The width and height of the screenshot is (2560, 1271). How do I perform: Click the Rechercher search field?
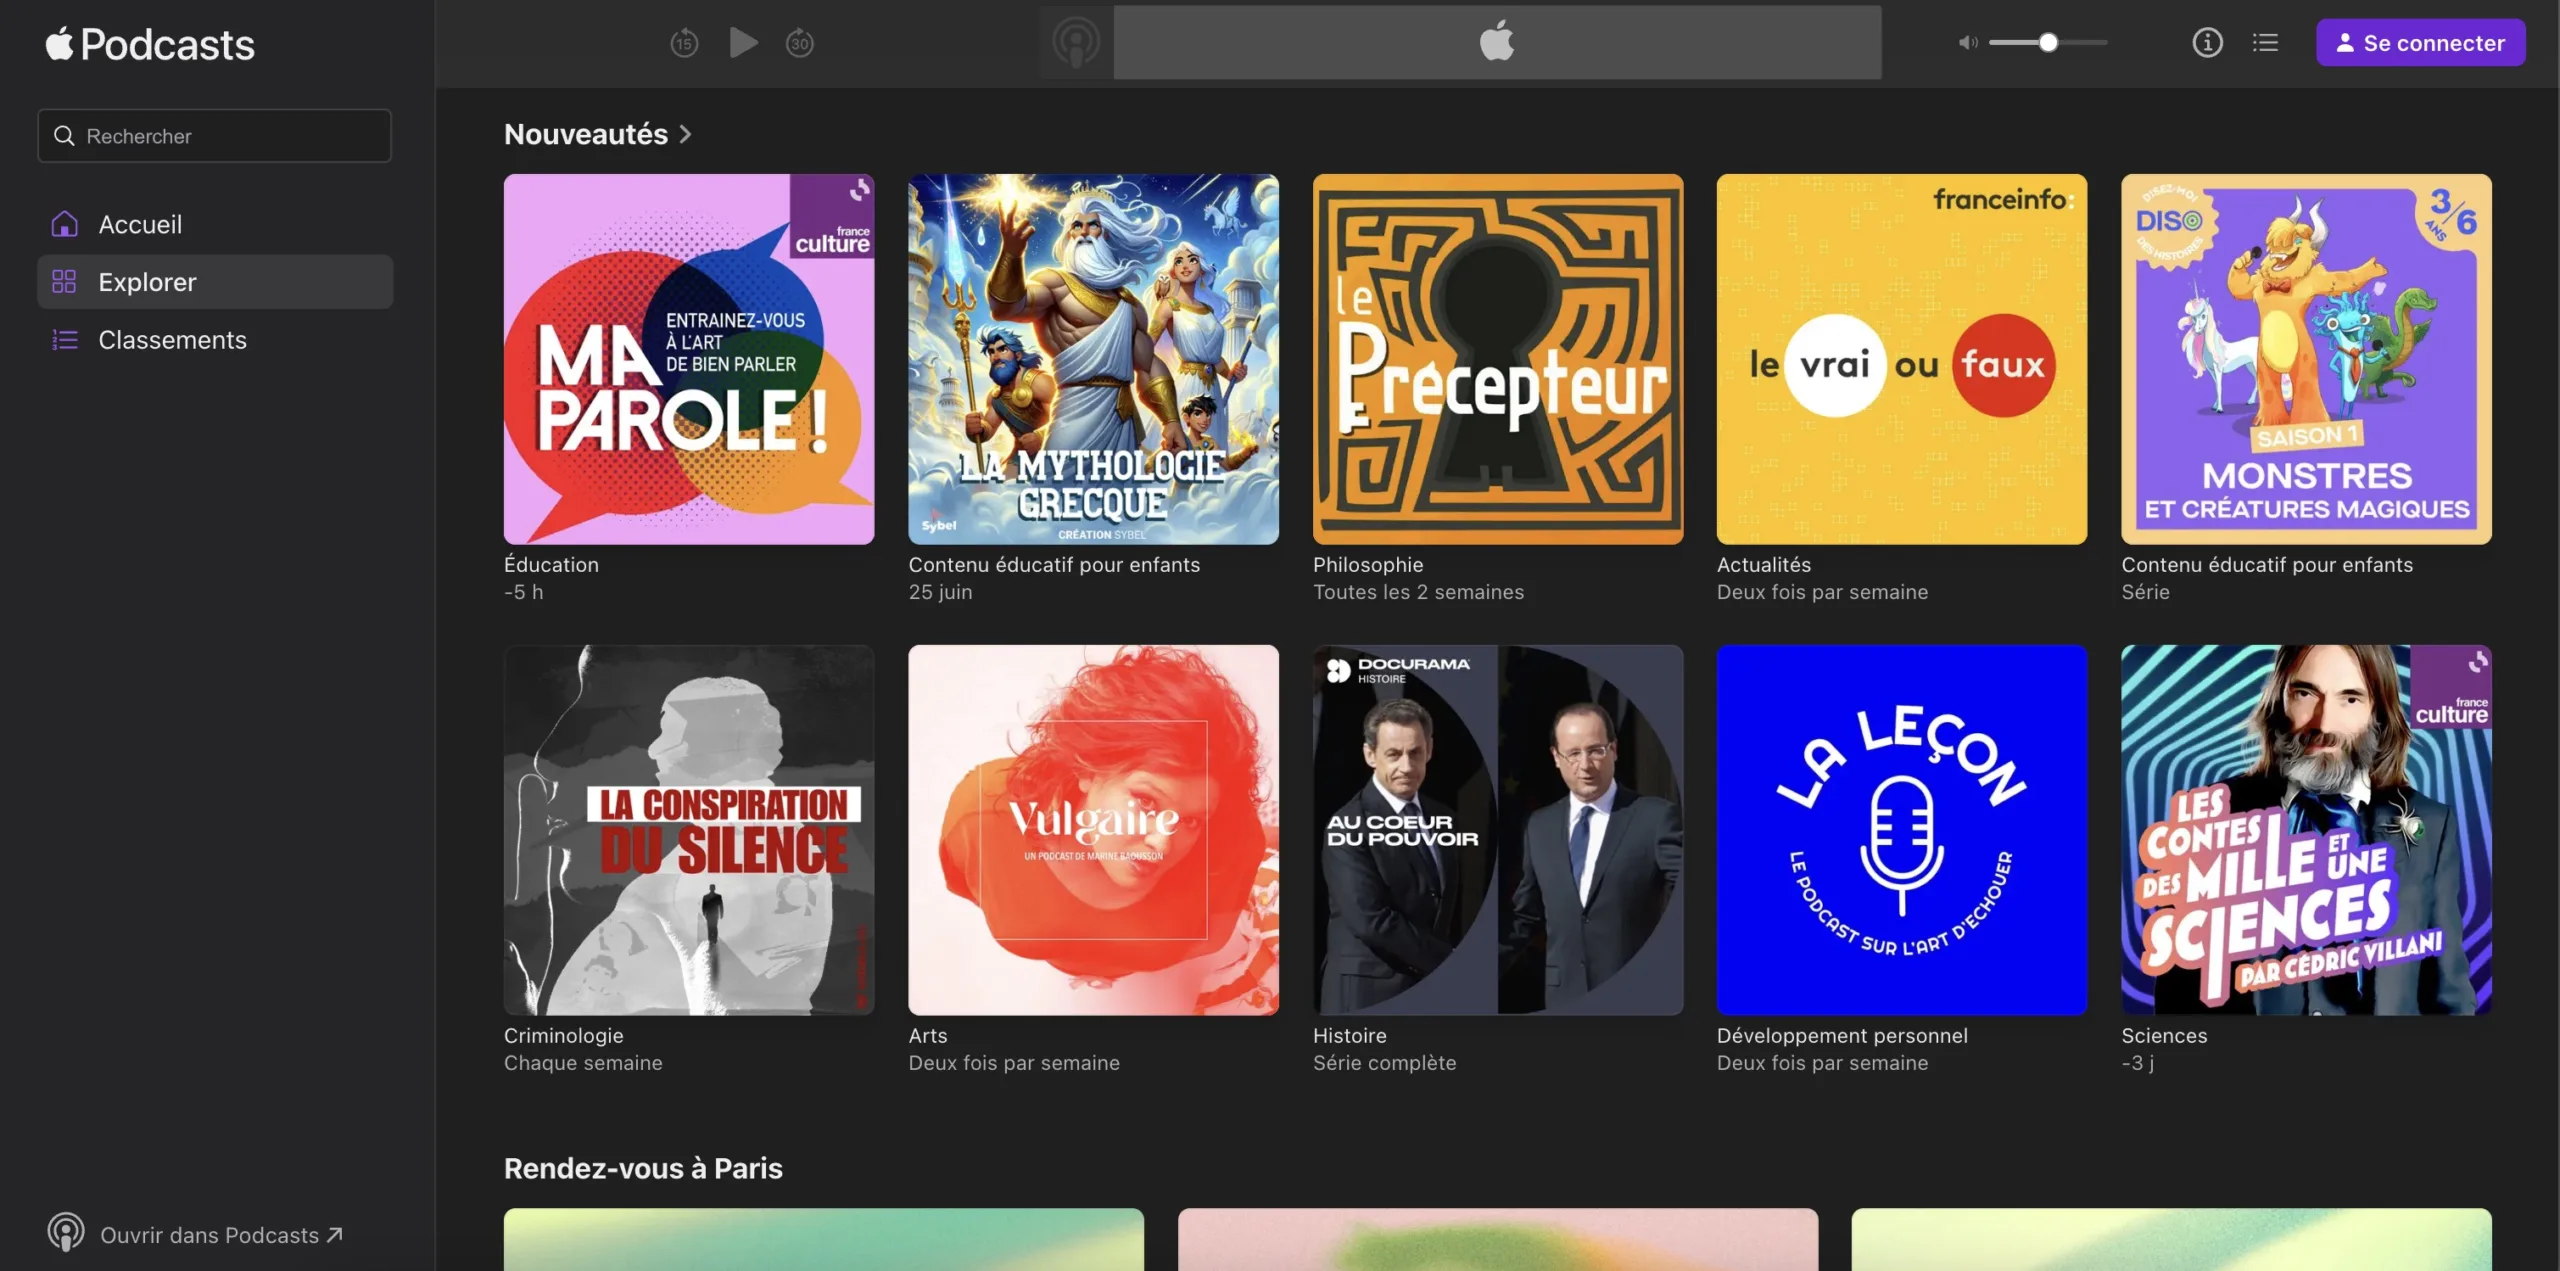point(214,136)
